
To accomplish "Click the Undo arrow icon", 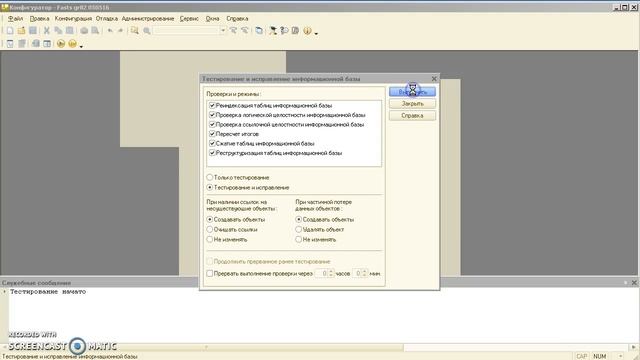I will coord(110,31).
